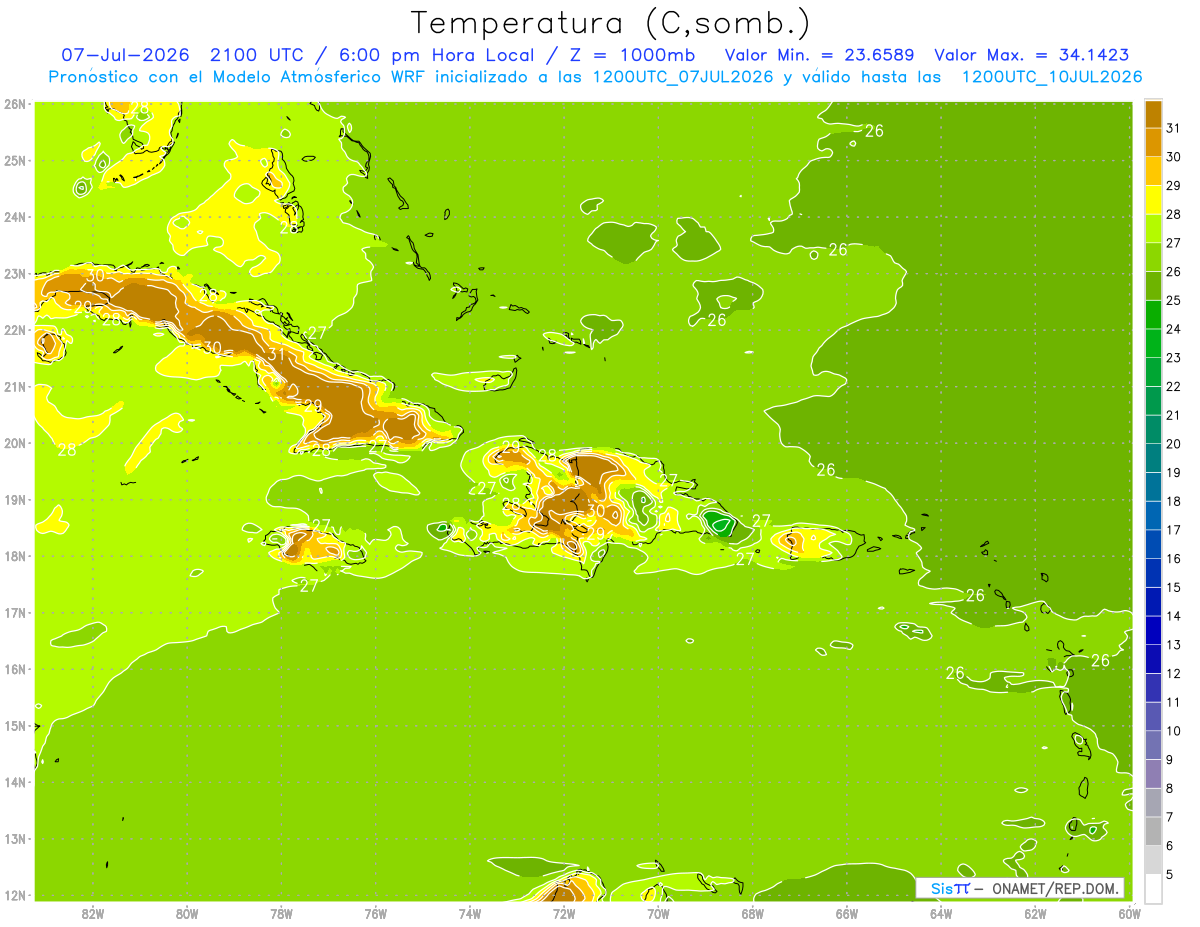1200x927 pixels.
Task: Click longitude axis label "72W"
Action: pos(564,913)
